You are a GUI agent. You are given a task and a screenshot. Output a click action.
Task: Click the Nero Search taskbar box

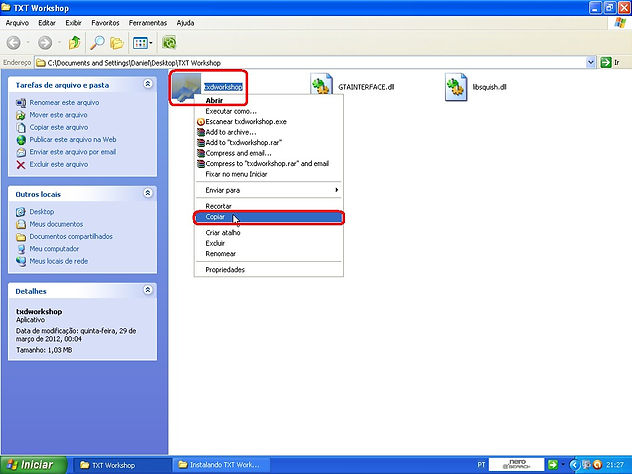click(516, 465)
